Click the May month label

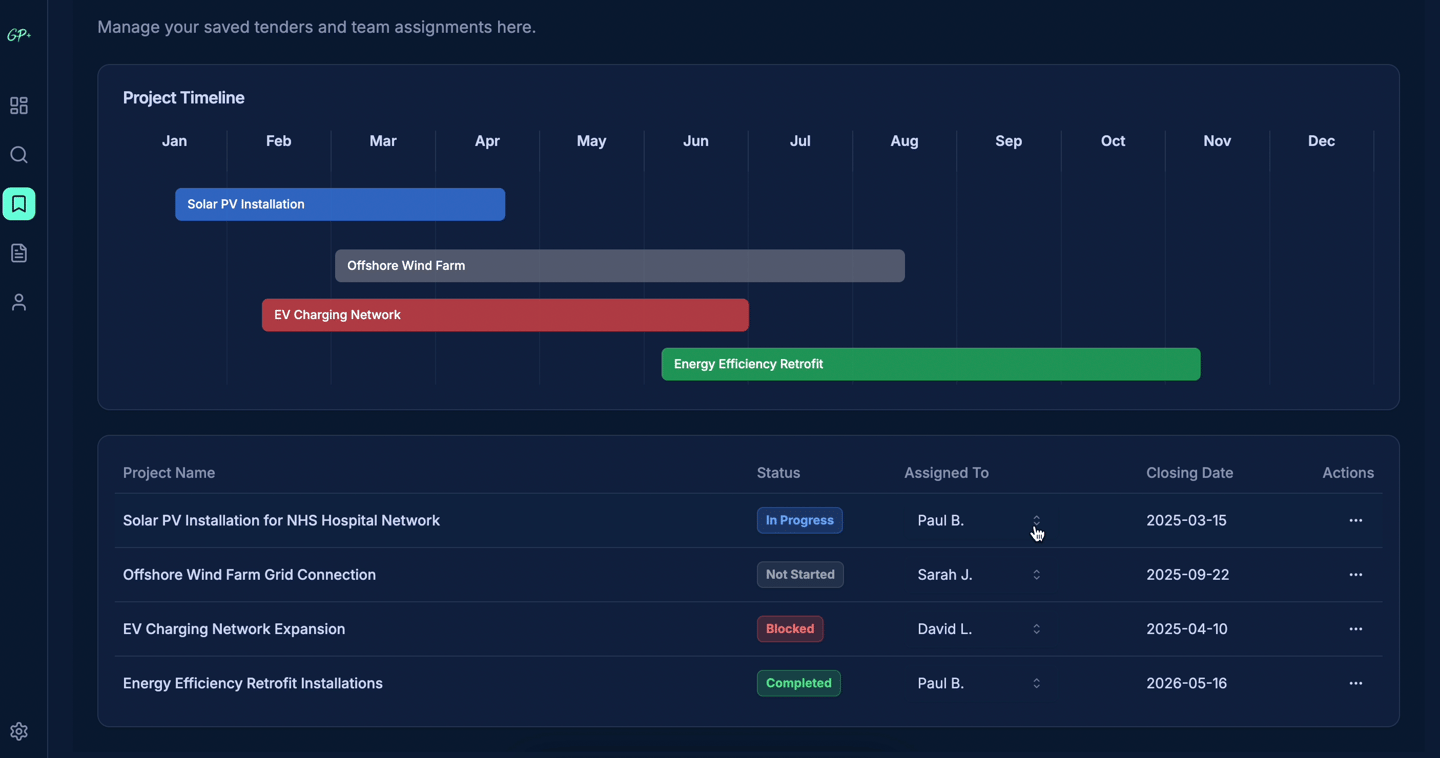592,141
